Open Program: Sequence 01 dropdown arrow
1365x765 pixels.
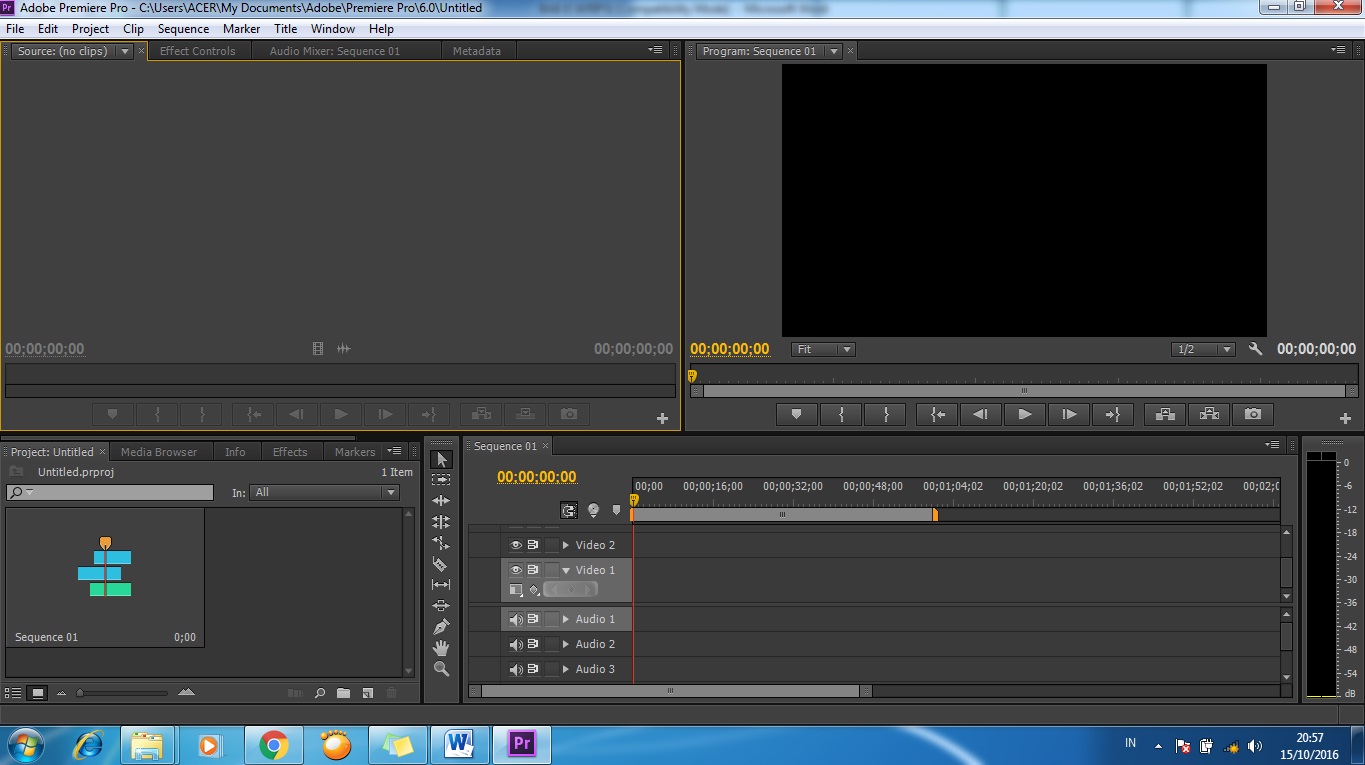click(x=834, y=51)
